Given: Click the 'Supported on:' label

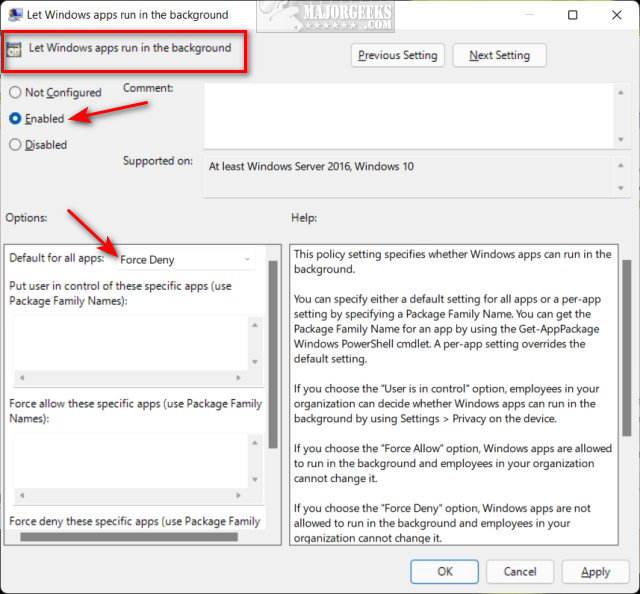Looking at the screenshot, I should click(x=158, y=161).
